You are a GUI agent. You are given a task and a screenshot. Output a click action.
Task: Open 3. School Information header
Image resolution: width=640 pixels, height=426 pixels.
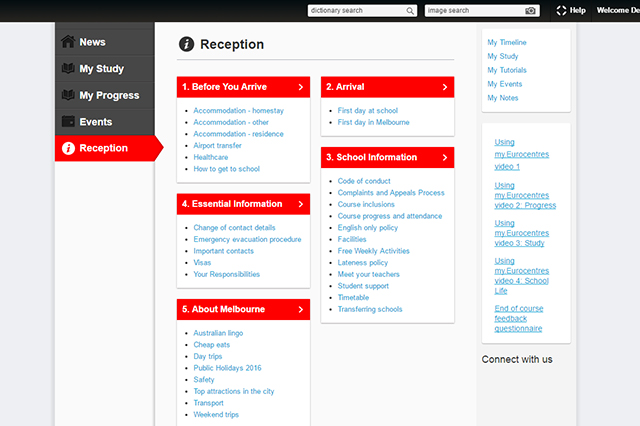[x=387, y=158]
